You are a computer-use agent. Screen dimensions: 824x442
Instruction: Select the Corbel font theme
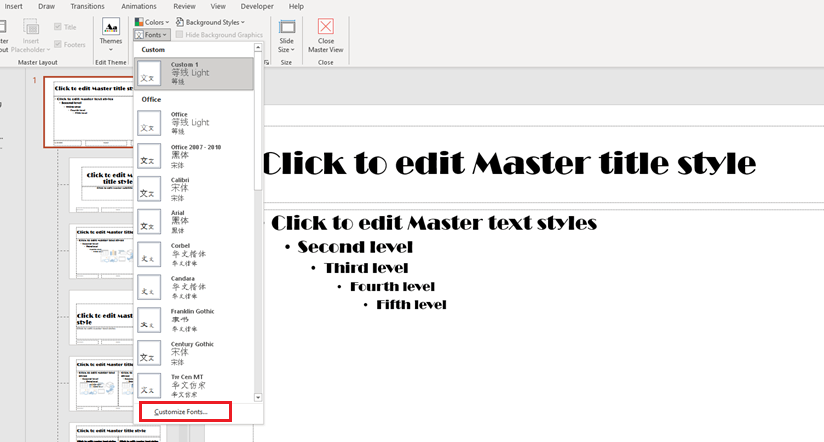[194, 254]
